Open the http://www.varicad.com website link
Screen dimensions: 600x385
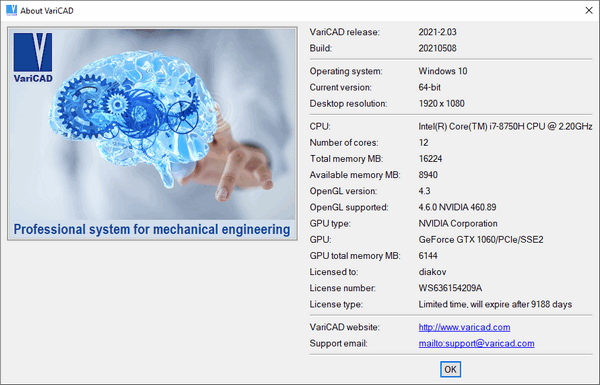point(464,327)
